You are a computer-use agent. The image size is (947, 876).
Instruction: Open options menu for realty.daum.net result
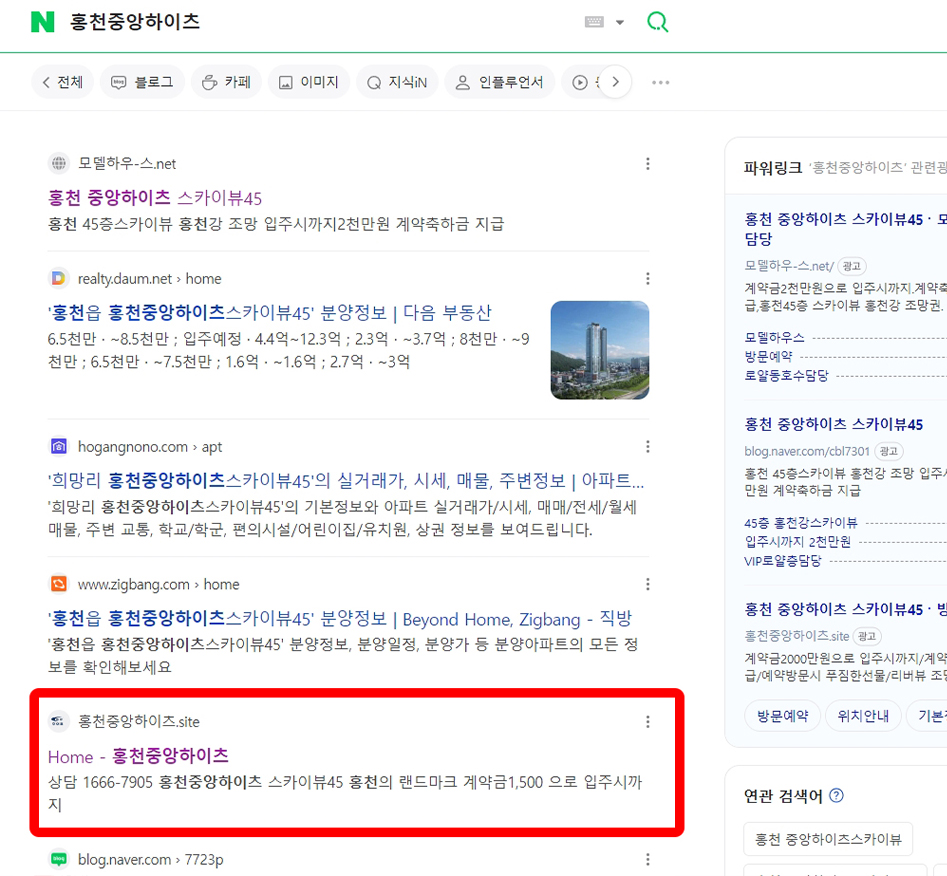[647, 279]
